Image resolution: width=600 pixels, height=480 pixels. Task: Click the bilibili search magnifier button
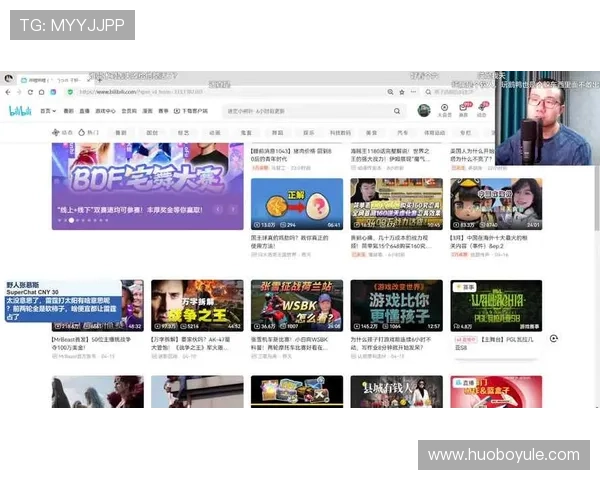tap(397, 111)
